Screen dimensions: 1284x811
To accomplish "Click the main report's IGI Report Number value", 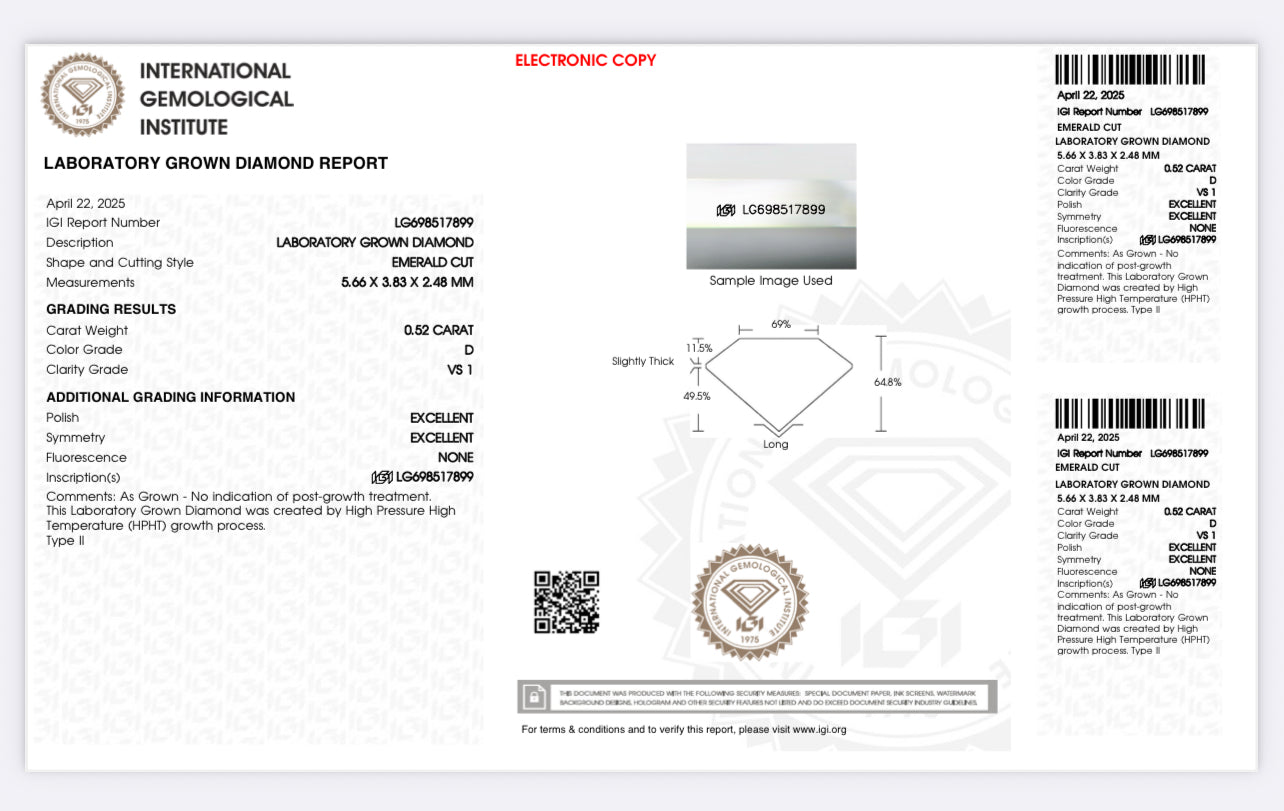I will tap(434, 223).
